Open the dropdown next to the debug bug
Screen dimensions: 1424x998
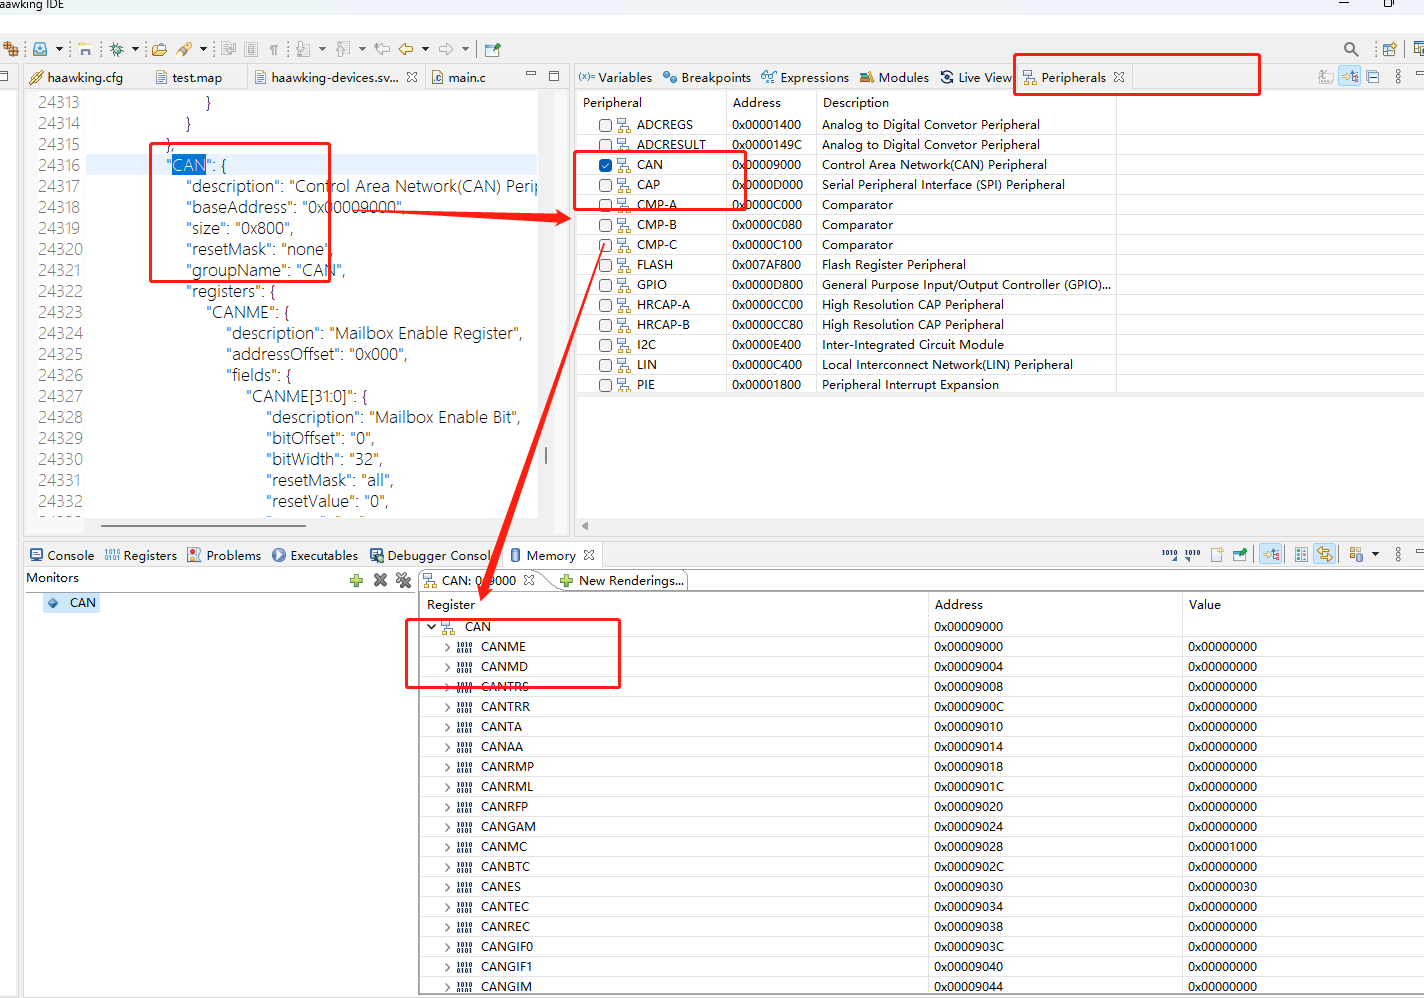(x=135, y=48)
